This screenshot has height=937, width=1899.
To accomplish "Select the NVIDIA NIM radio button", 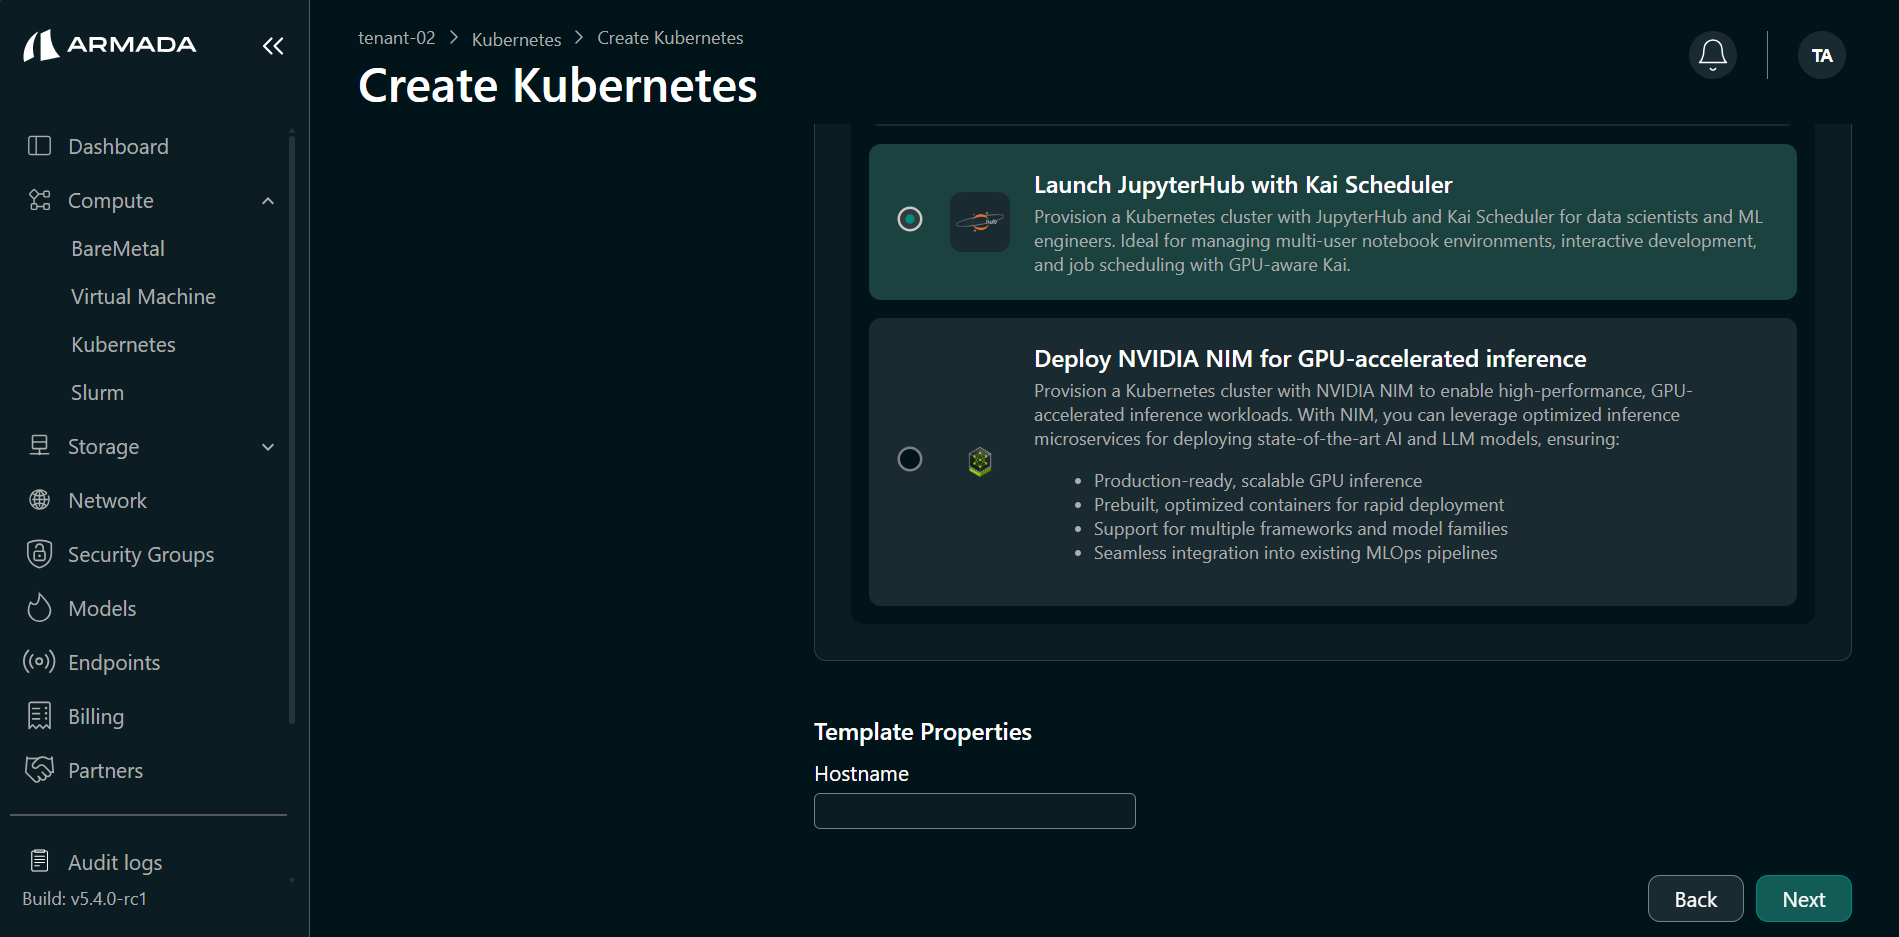I will (x=910, y=459).
